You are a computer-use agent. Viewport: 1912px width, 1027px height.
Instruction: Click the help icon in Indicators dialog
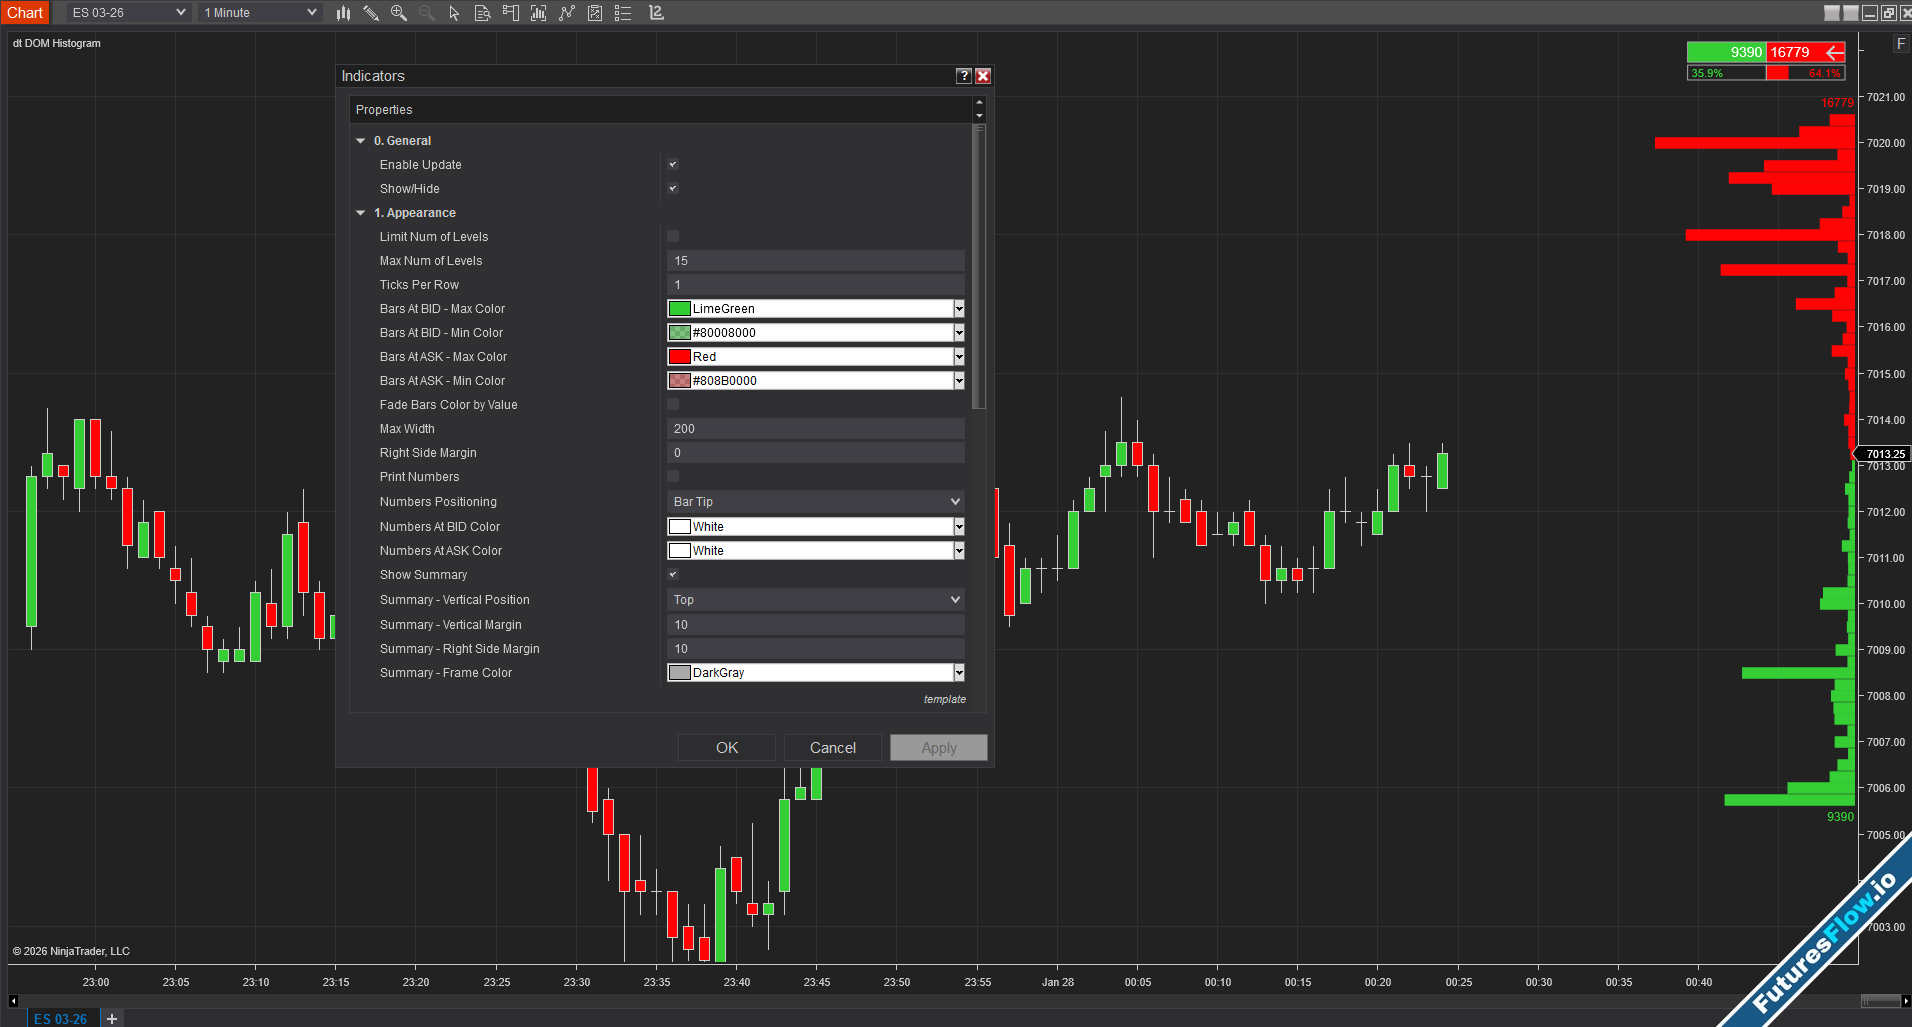963,76
